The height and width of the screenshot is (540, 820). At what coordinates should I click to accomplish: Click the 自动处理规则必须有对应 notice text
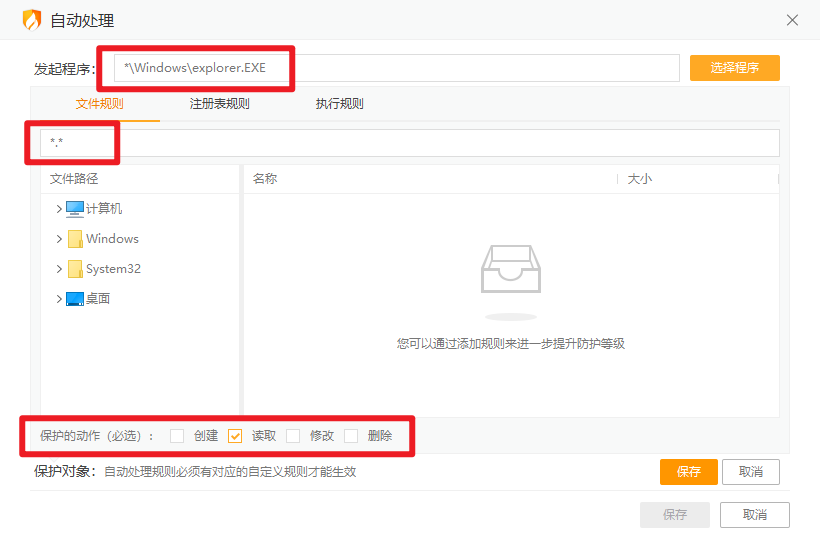click(230, 472)
